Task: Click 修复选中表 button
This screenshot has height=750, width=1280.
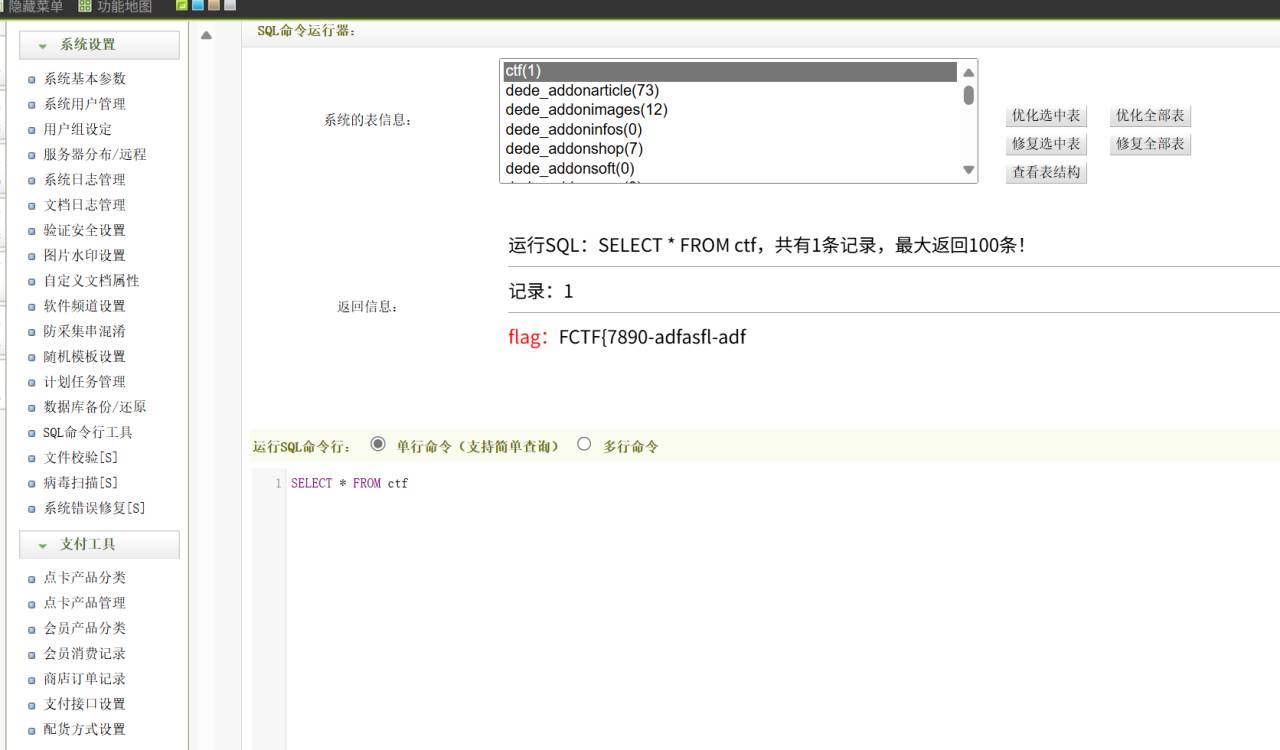Action: [x=1046, y=144]
